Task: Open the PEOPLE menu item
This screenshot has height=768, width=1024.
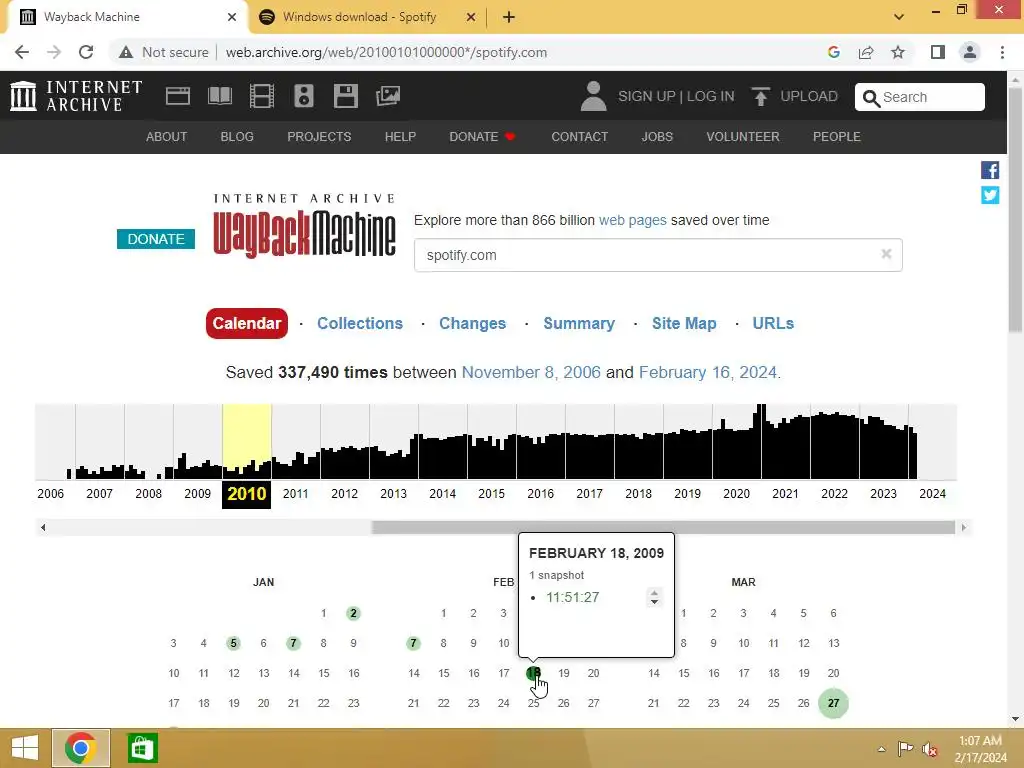Action: tap(837, 136)
